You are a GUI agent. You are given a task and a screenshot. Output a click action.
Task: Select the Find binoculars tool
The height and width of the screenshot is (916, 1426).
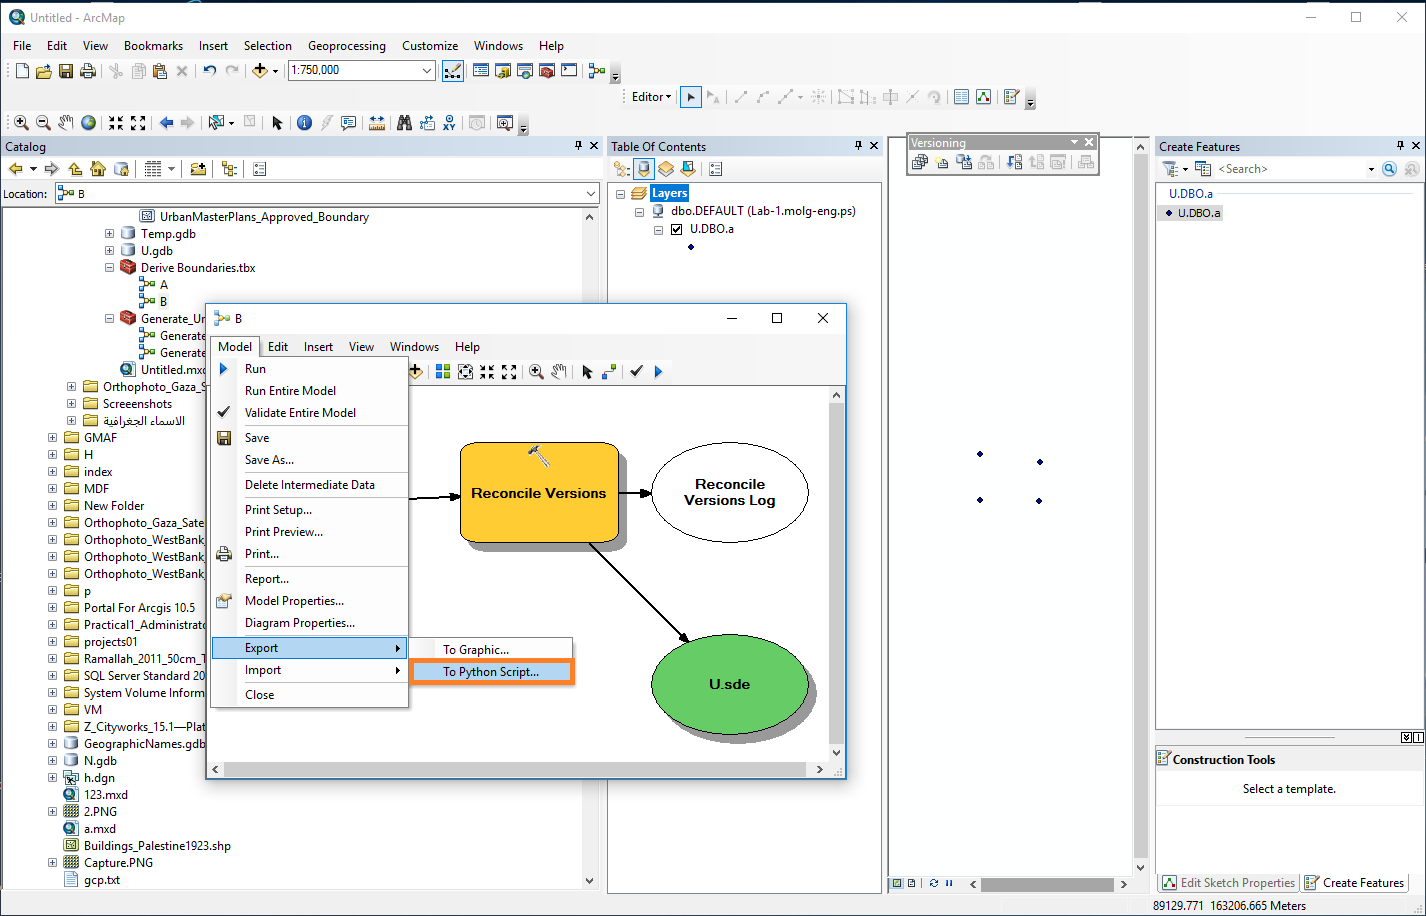404,123
